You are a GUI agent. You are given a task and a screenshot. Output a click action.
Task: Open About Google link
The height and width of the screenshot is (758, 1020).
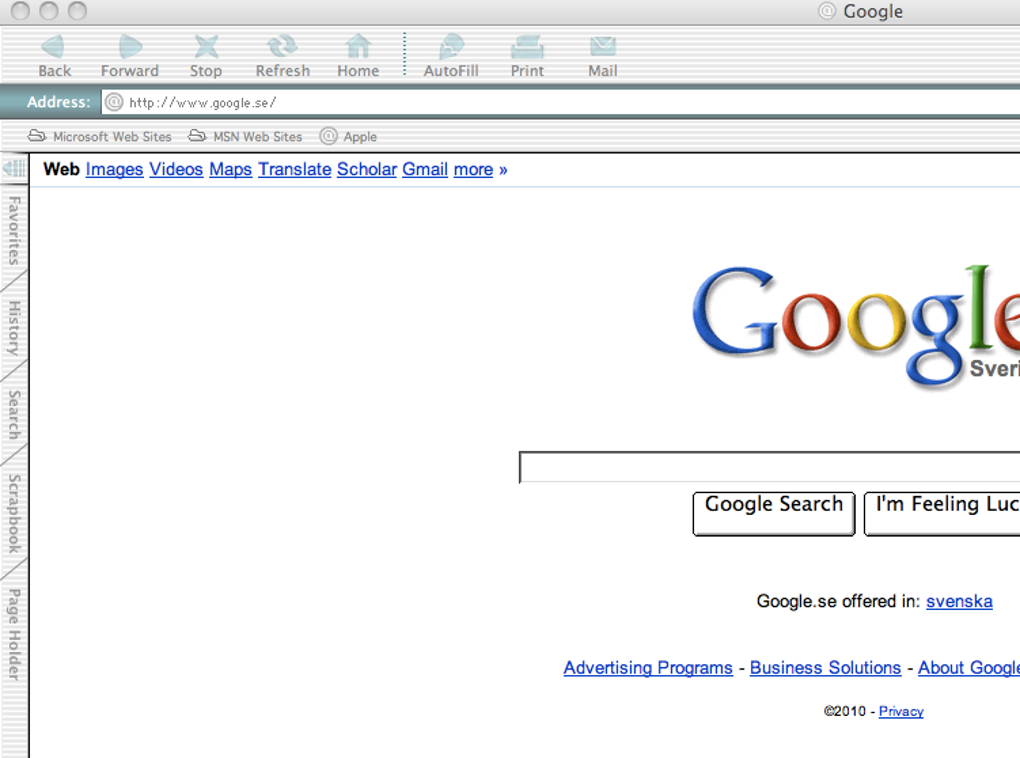tap(969, 668)
